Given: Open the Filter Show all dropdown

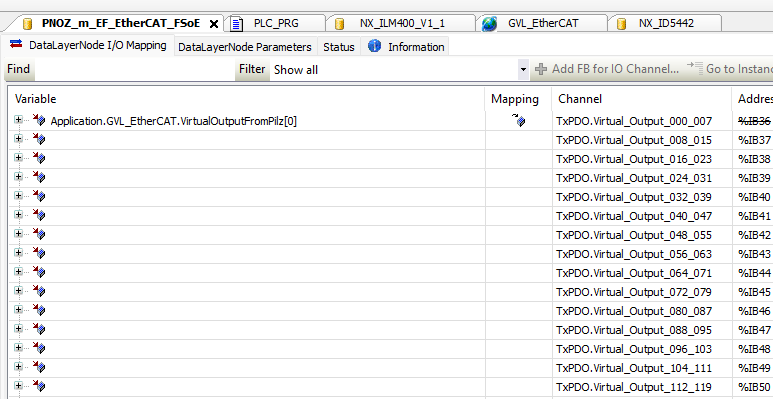Looking at the screenshot, I should tap(523, 70).
